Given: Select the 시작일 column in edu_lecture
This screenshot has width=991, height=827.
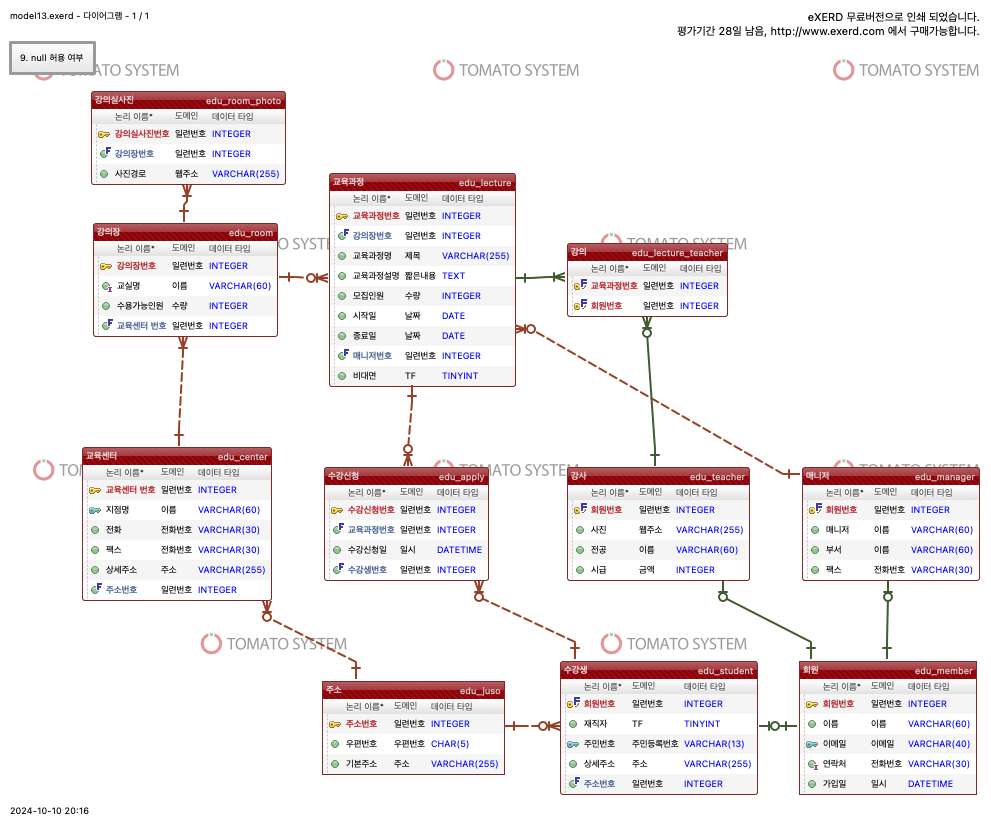Looking at the screenshot, I should 422,316.
